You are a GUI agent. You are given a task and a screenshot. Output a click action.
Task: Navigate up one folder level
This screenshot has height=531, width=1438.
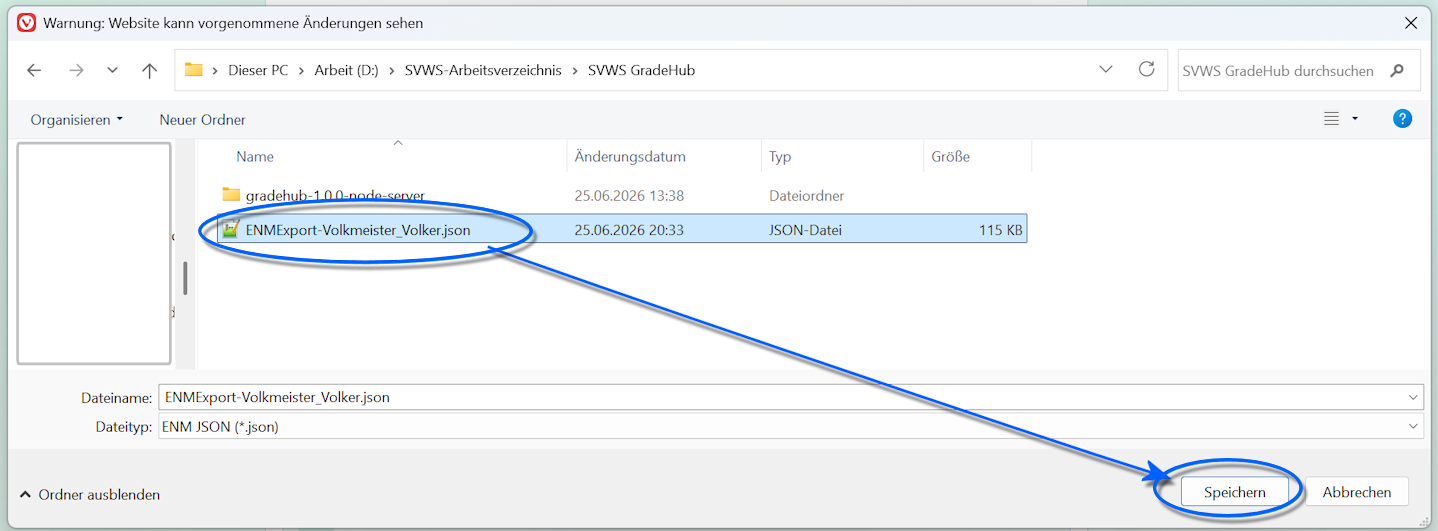tap(150, 70)
